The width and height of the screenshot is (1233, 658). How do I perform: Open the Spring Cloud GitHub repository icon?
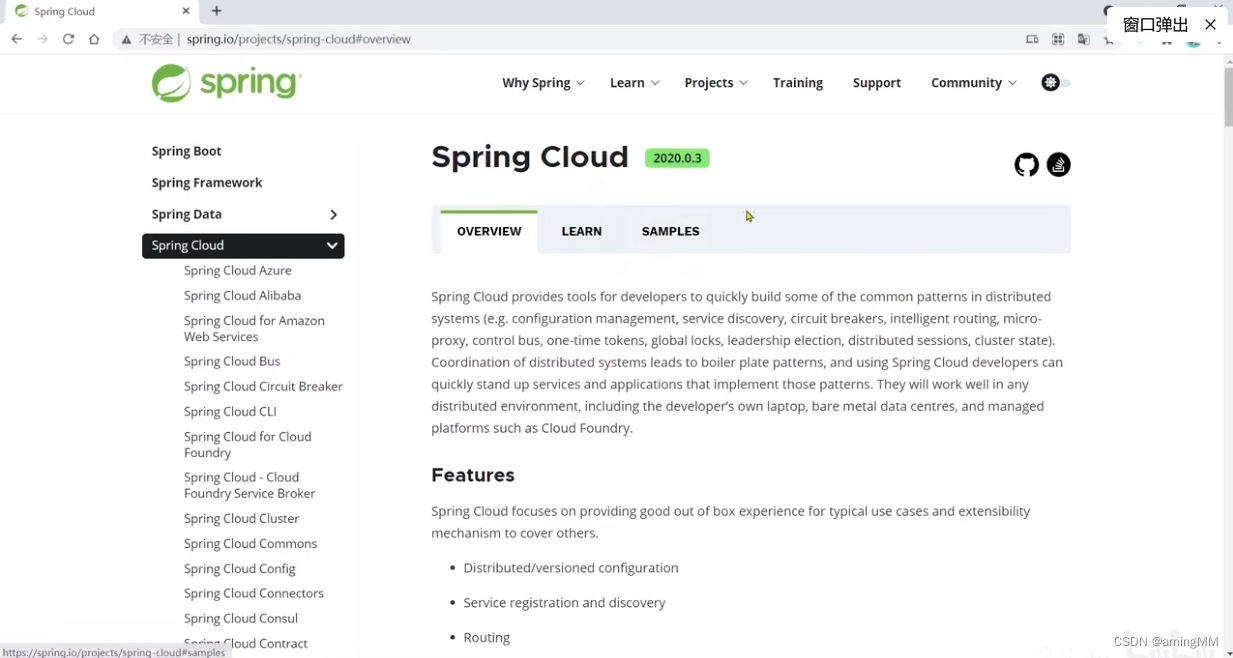pos(1026,165)
